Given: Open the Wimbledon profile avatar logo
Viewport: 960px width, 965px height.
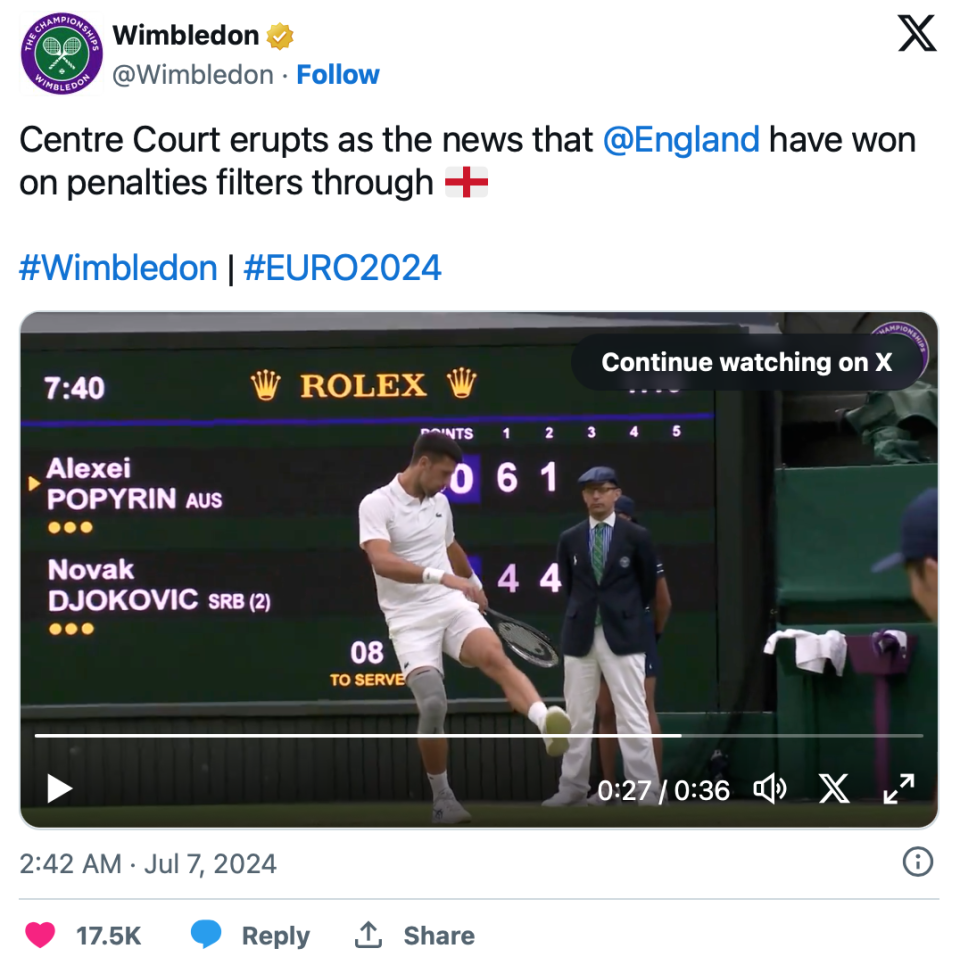Looking at the screenshot, I should [x=62, y=54].
